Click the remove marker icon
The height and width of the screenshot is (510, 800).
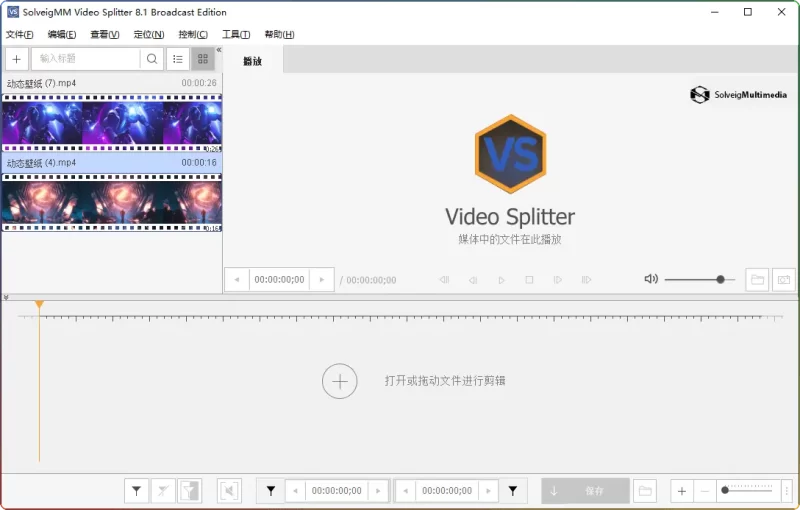click(163, 491)
